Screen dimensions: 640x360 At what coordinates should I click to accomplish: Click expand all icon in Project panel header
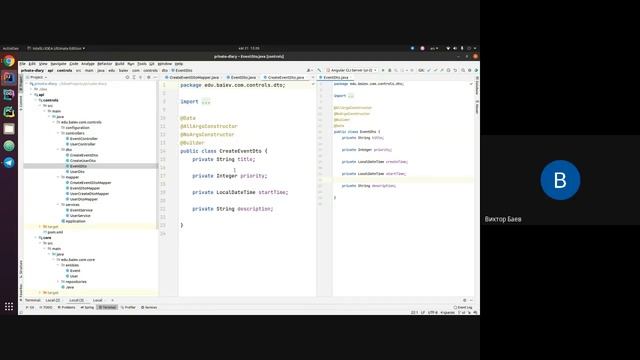(134, 77)
